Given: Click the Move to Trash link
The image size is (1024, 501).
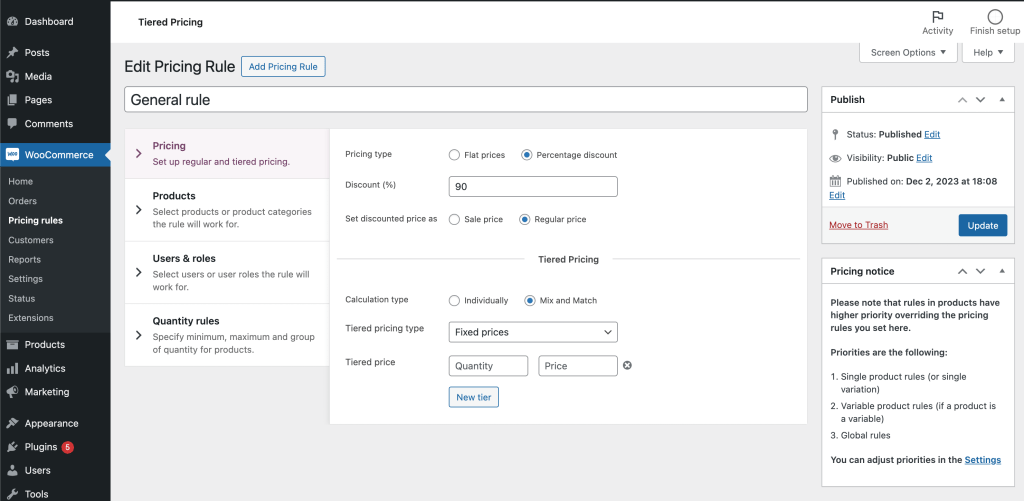Looking at the screenshot, I should coord(858,225).
